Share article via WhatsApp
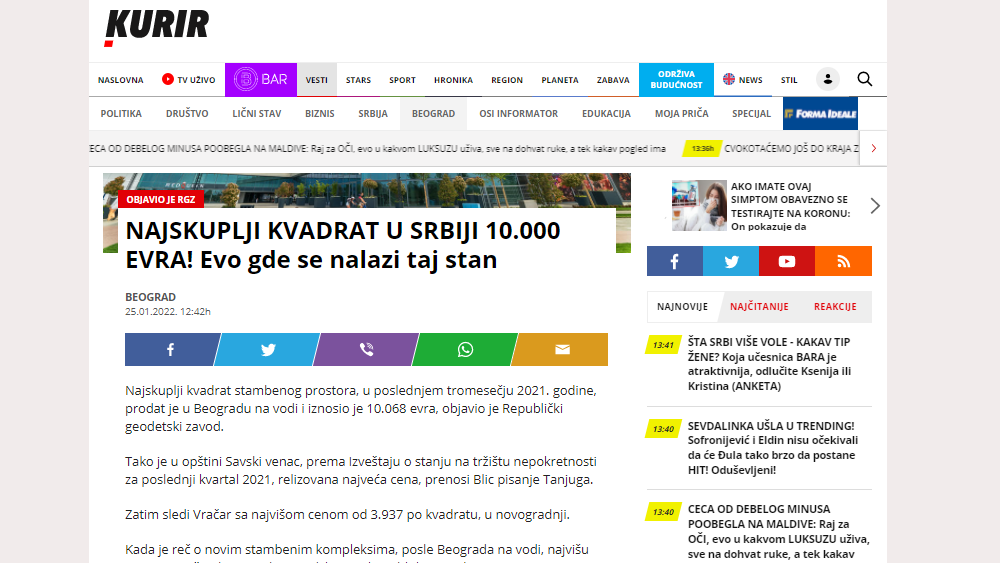 point(465,349)
